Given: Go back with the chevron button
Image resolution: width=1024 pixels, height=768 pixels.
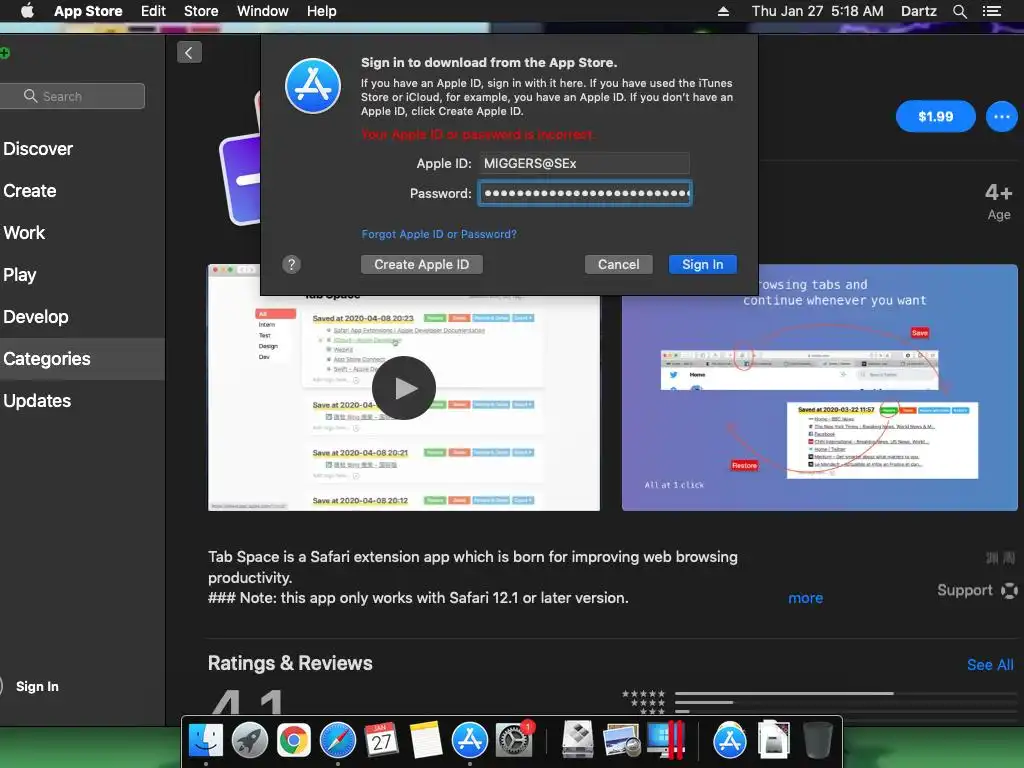Looking at the screenshot, I should click(x=189, y=52).
